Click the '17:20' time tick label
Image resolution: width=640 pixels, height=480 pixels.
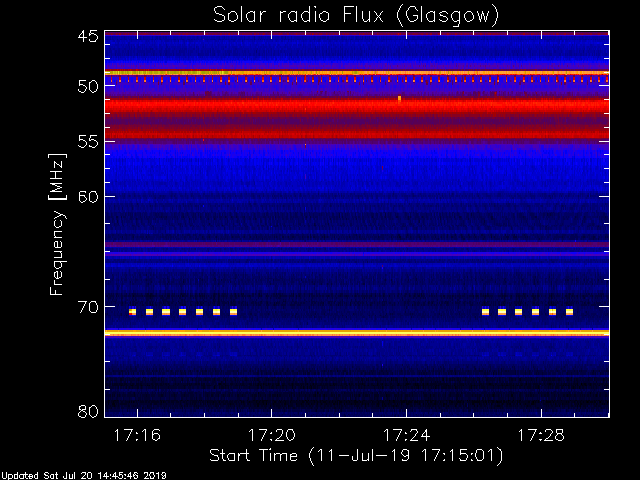click(x=272, y=436)
